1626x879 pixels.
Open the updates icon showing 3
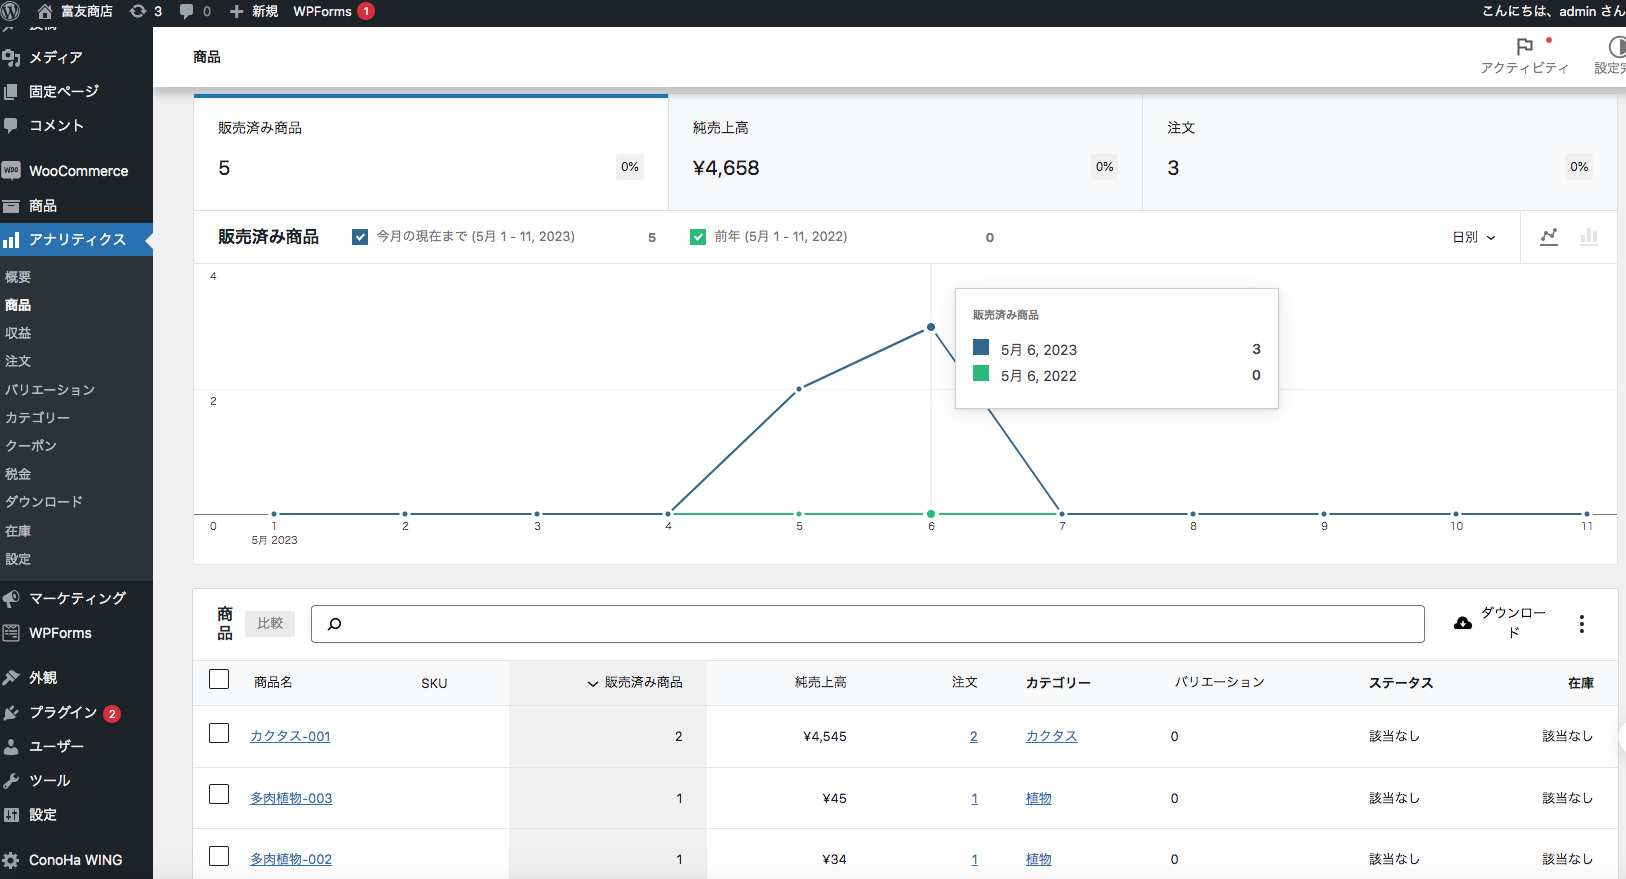coord(146,11)
